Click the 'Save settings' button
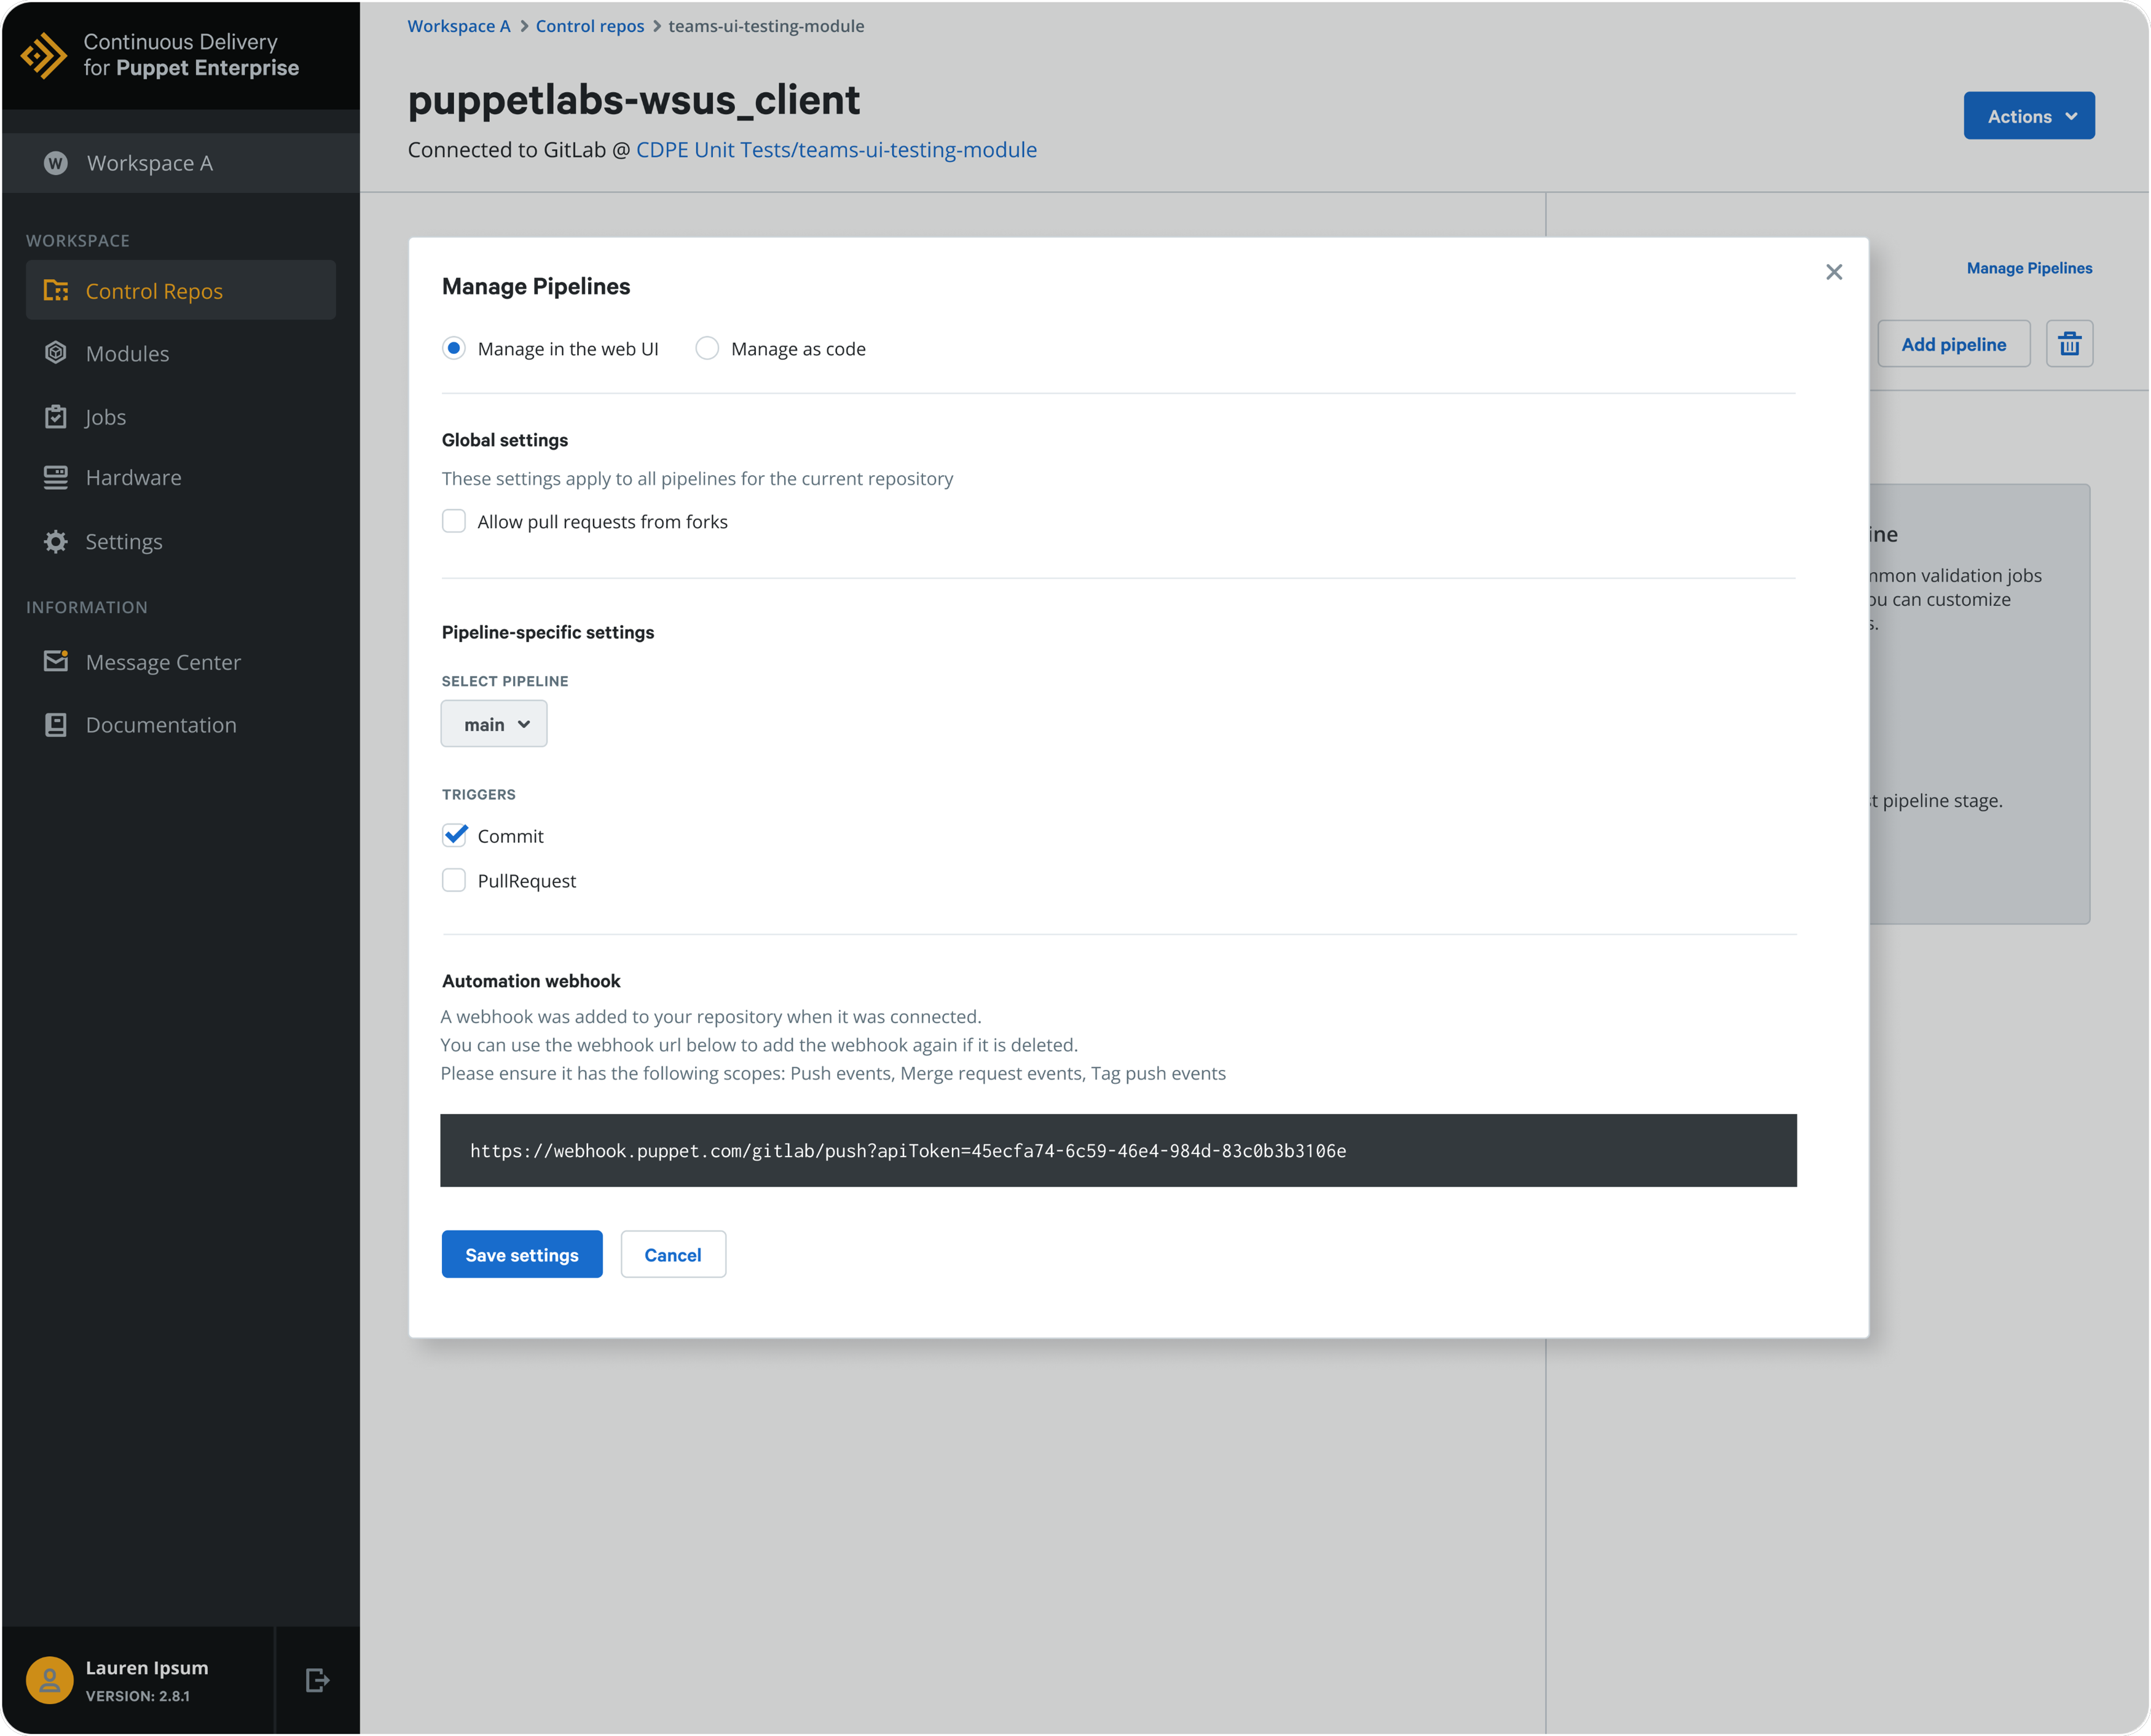The image size is (2151, 1736). [521, 1254]
